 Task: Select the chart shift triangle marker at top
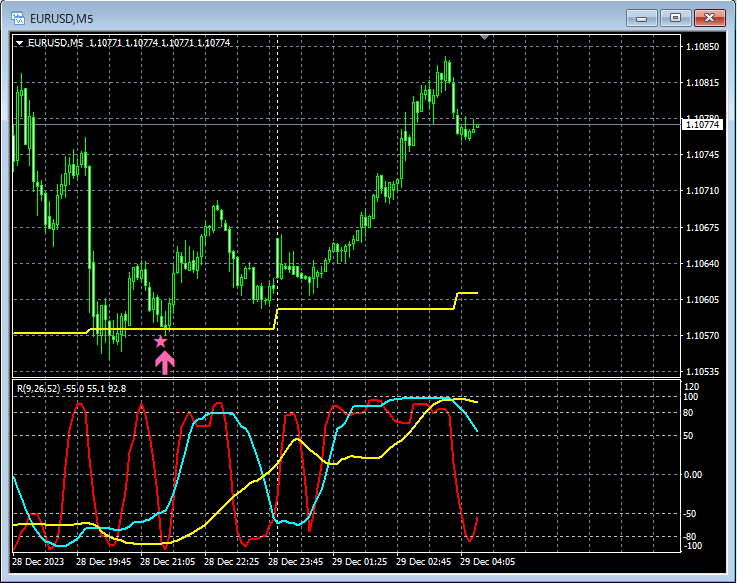(484, 37)
